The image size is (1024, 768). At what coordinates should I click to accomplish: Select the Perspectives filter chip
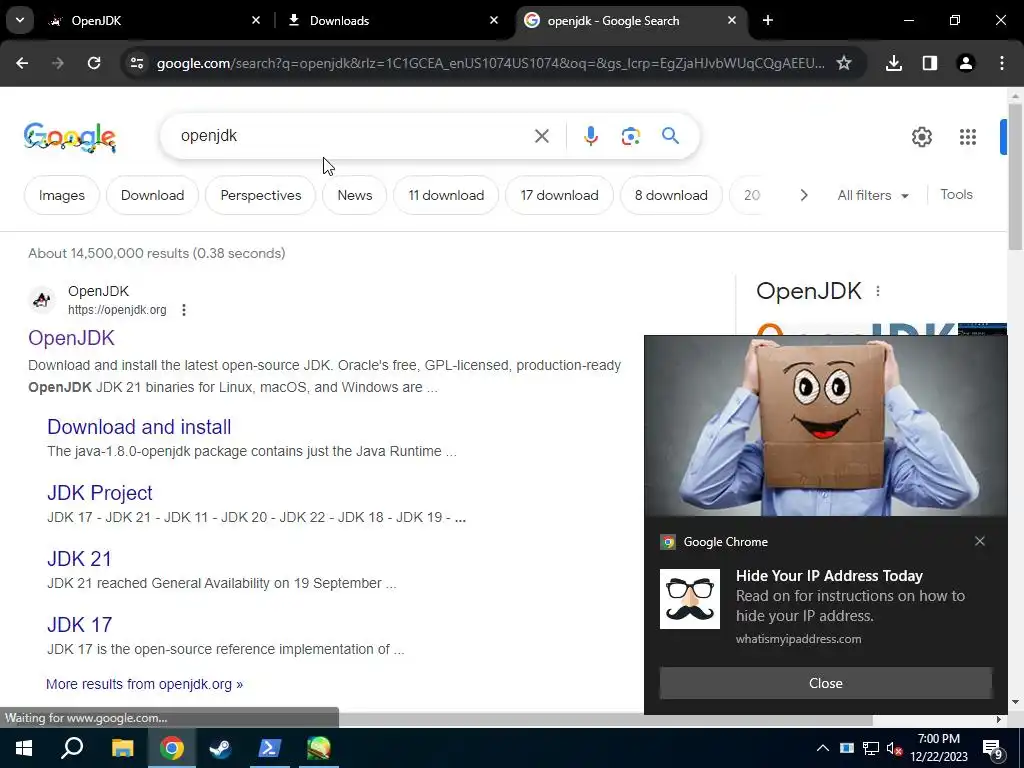pos(261,195)
